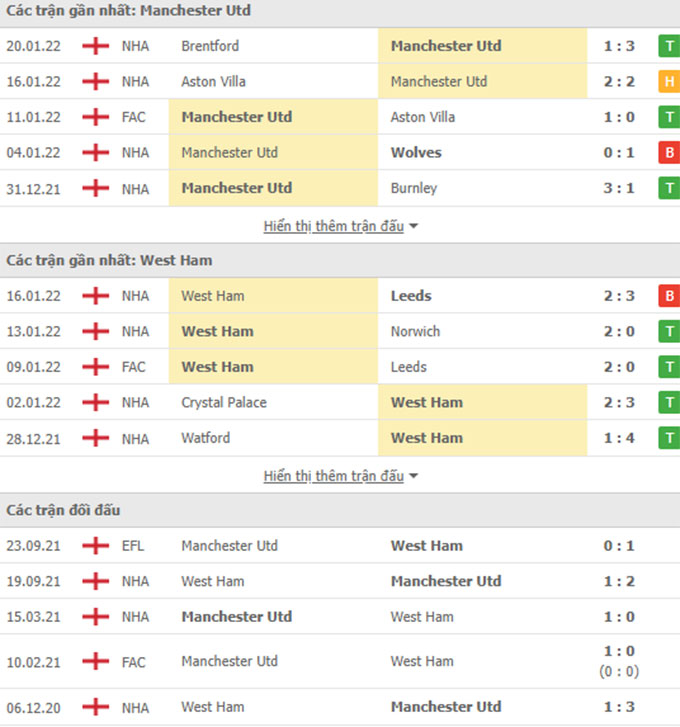This screenshot has height=727, width=680.
Task: Click the England flag beside the 06.12.20 match
Action: click(x=96, y=707)
